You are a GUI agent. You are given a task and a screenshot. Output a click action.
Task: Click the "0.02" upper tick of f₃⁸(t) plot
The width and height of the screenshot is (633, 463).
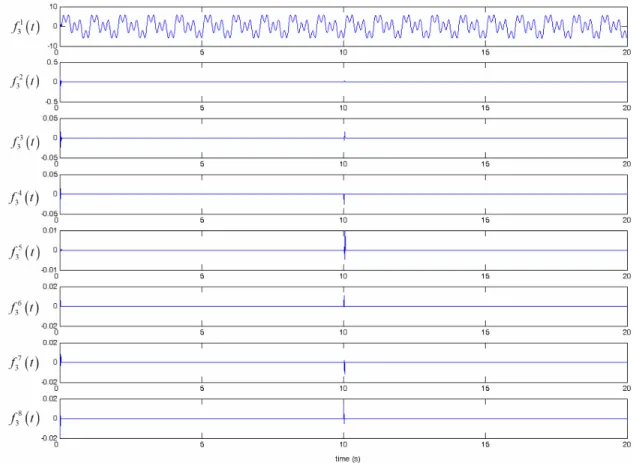51,399
